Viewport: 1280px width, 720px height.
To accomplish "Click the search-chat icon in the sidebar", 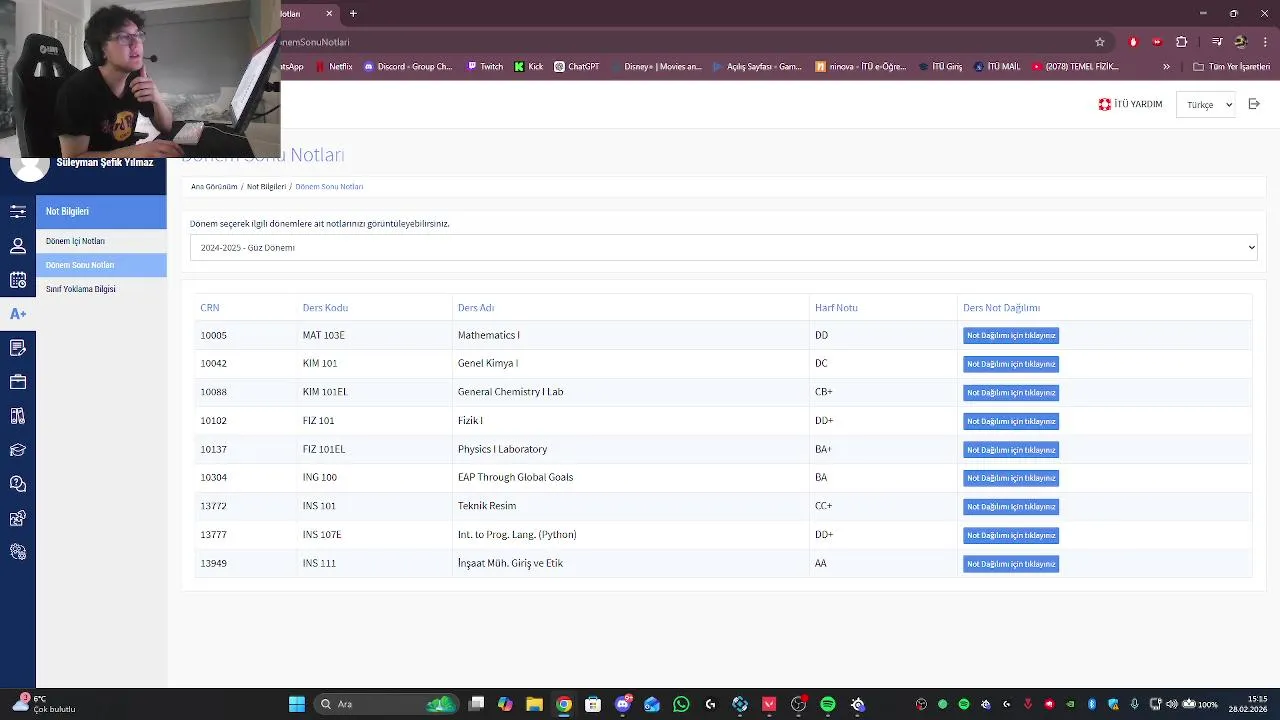I will pos(18,484).
